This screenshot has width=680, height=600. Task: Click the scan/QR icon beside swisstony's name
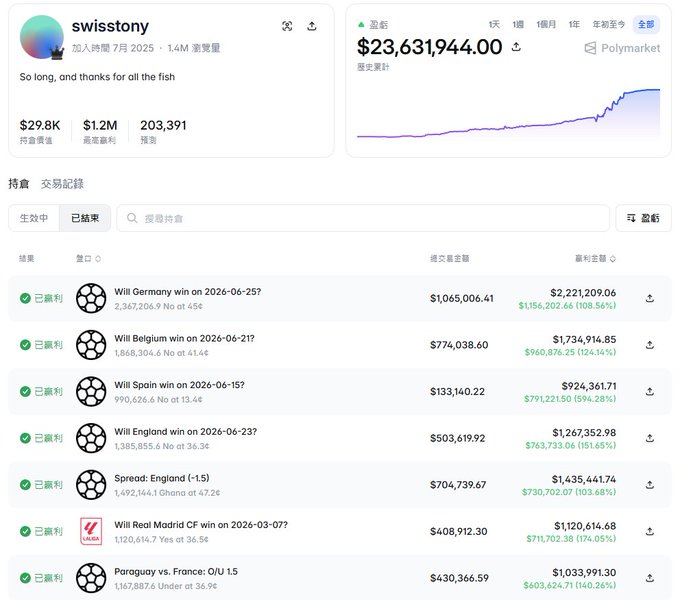287,26
